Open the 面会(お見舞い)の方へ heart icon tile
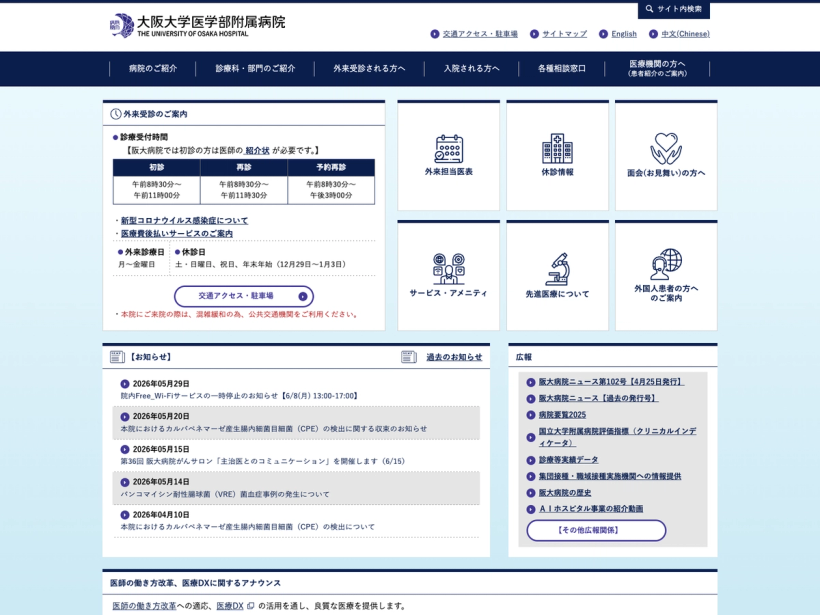Viewport: 820px width, 615px height. (x=666, y=155)
